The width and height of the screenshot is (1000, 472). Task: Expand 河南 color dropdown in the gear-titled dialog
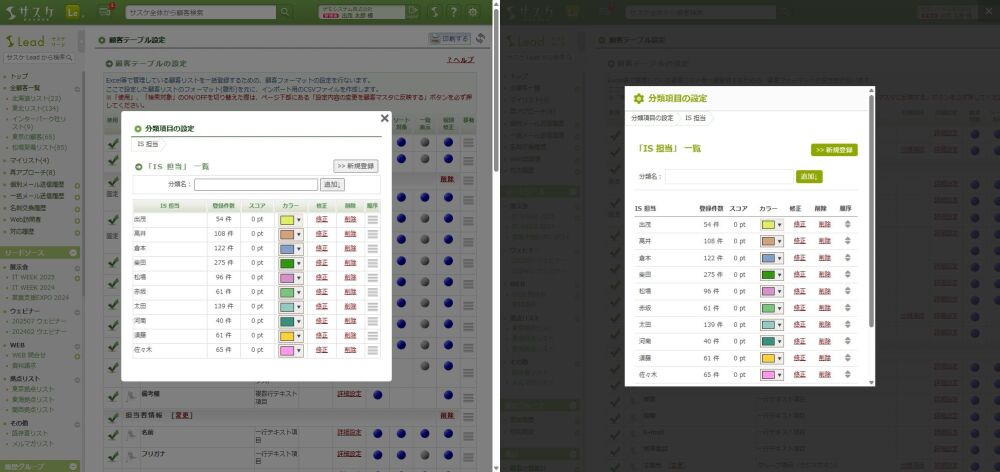pyautogui.click(x=779, y=341)
